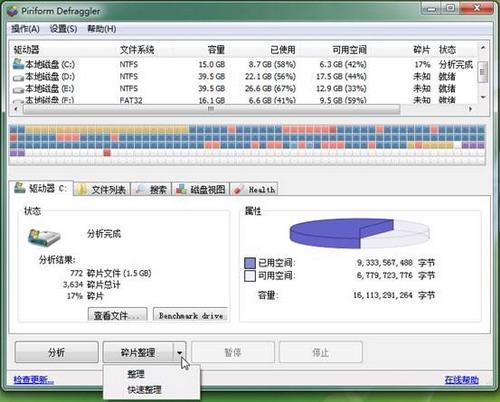Open the 操作(A) menu
Image resolution: width=500 pixels, height=402 pixels.
(25, 29)
